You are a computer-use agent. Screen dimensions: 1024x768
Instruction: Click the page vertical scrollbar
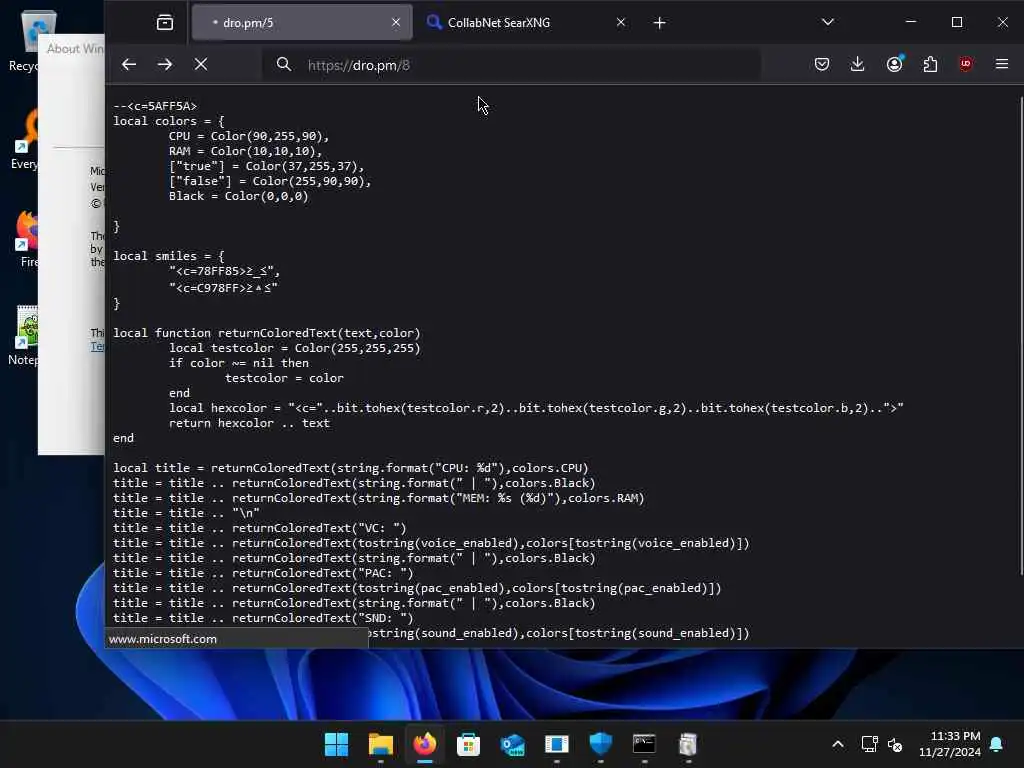[x=1021, y=336]
